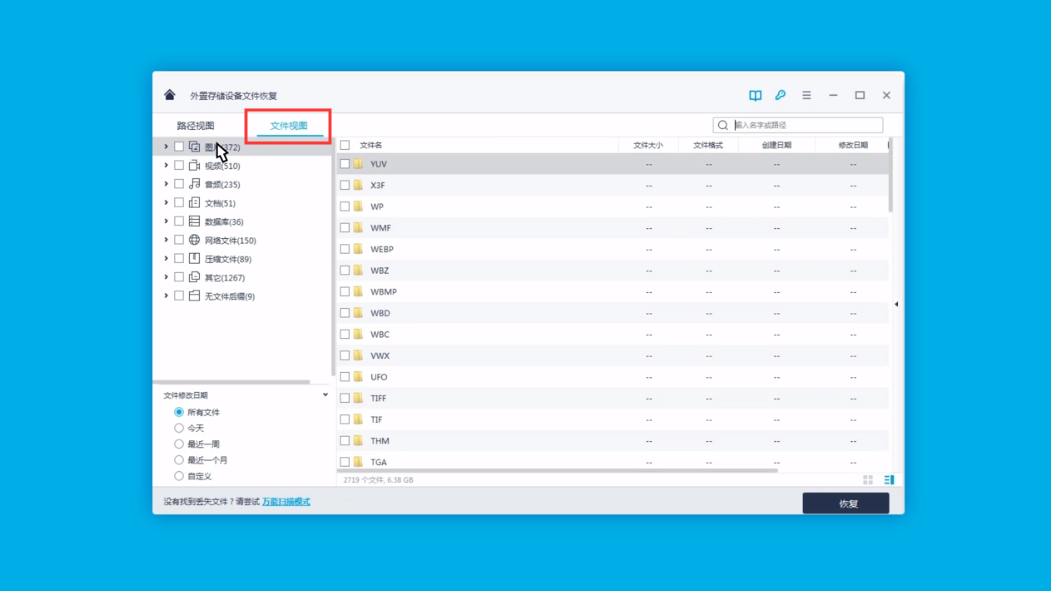Check the select-all box beside 文件名
Viewport: 1051px width, 591px height.
tap(345, 145)
